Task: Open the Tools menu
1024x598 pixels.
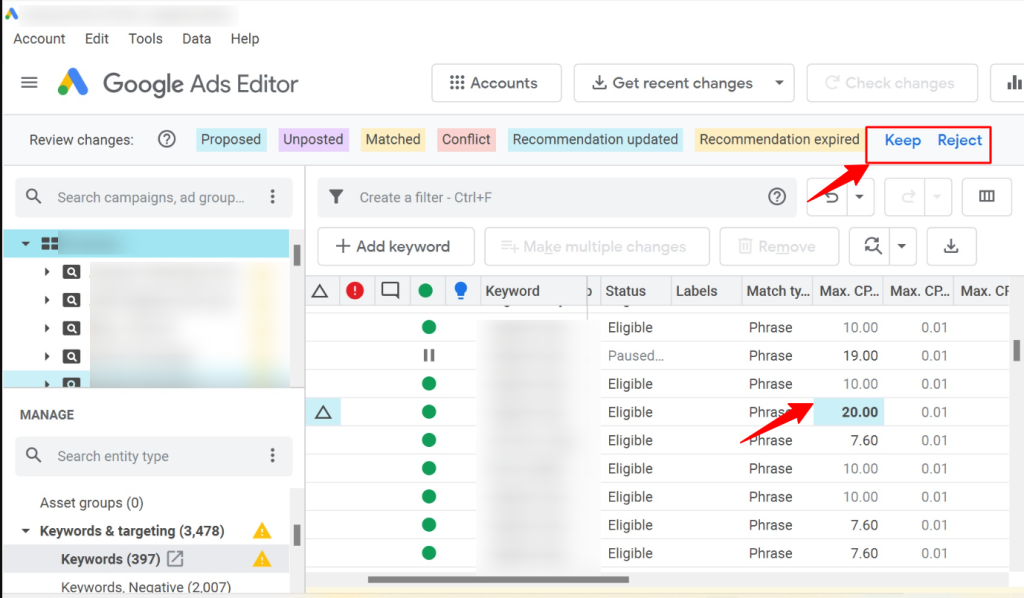Action: point(145,38)
